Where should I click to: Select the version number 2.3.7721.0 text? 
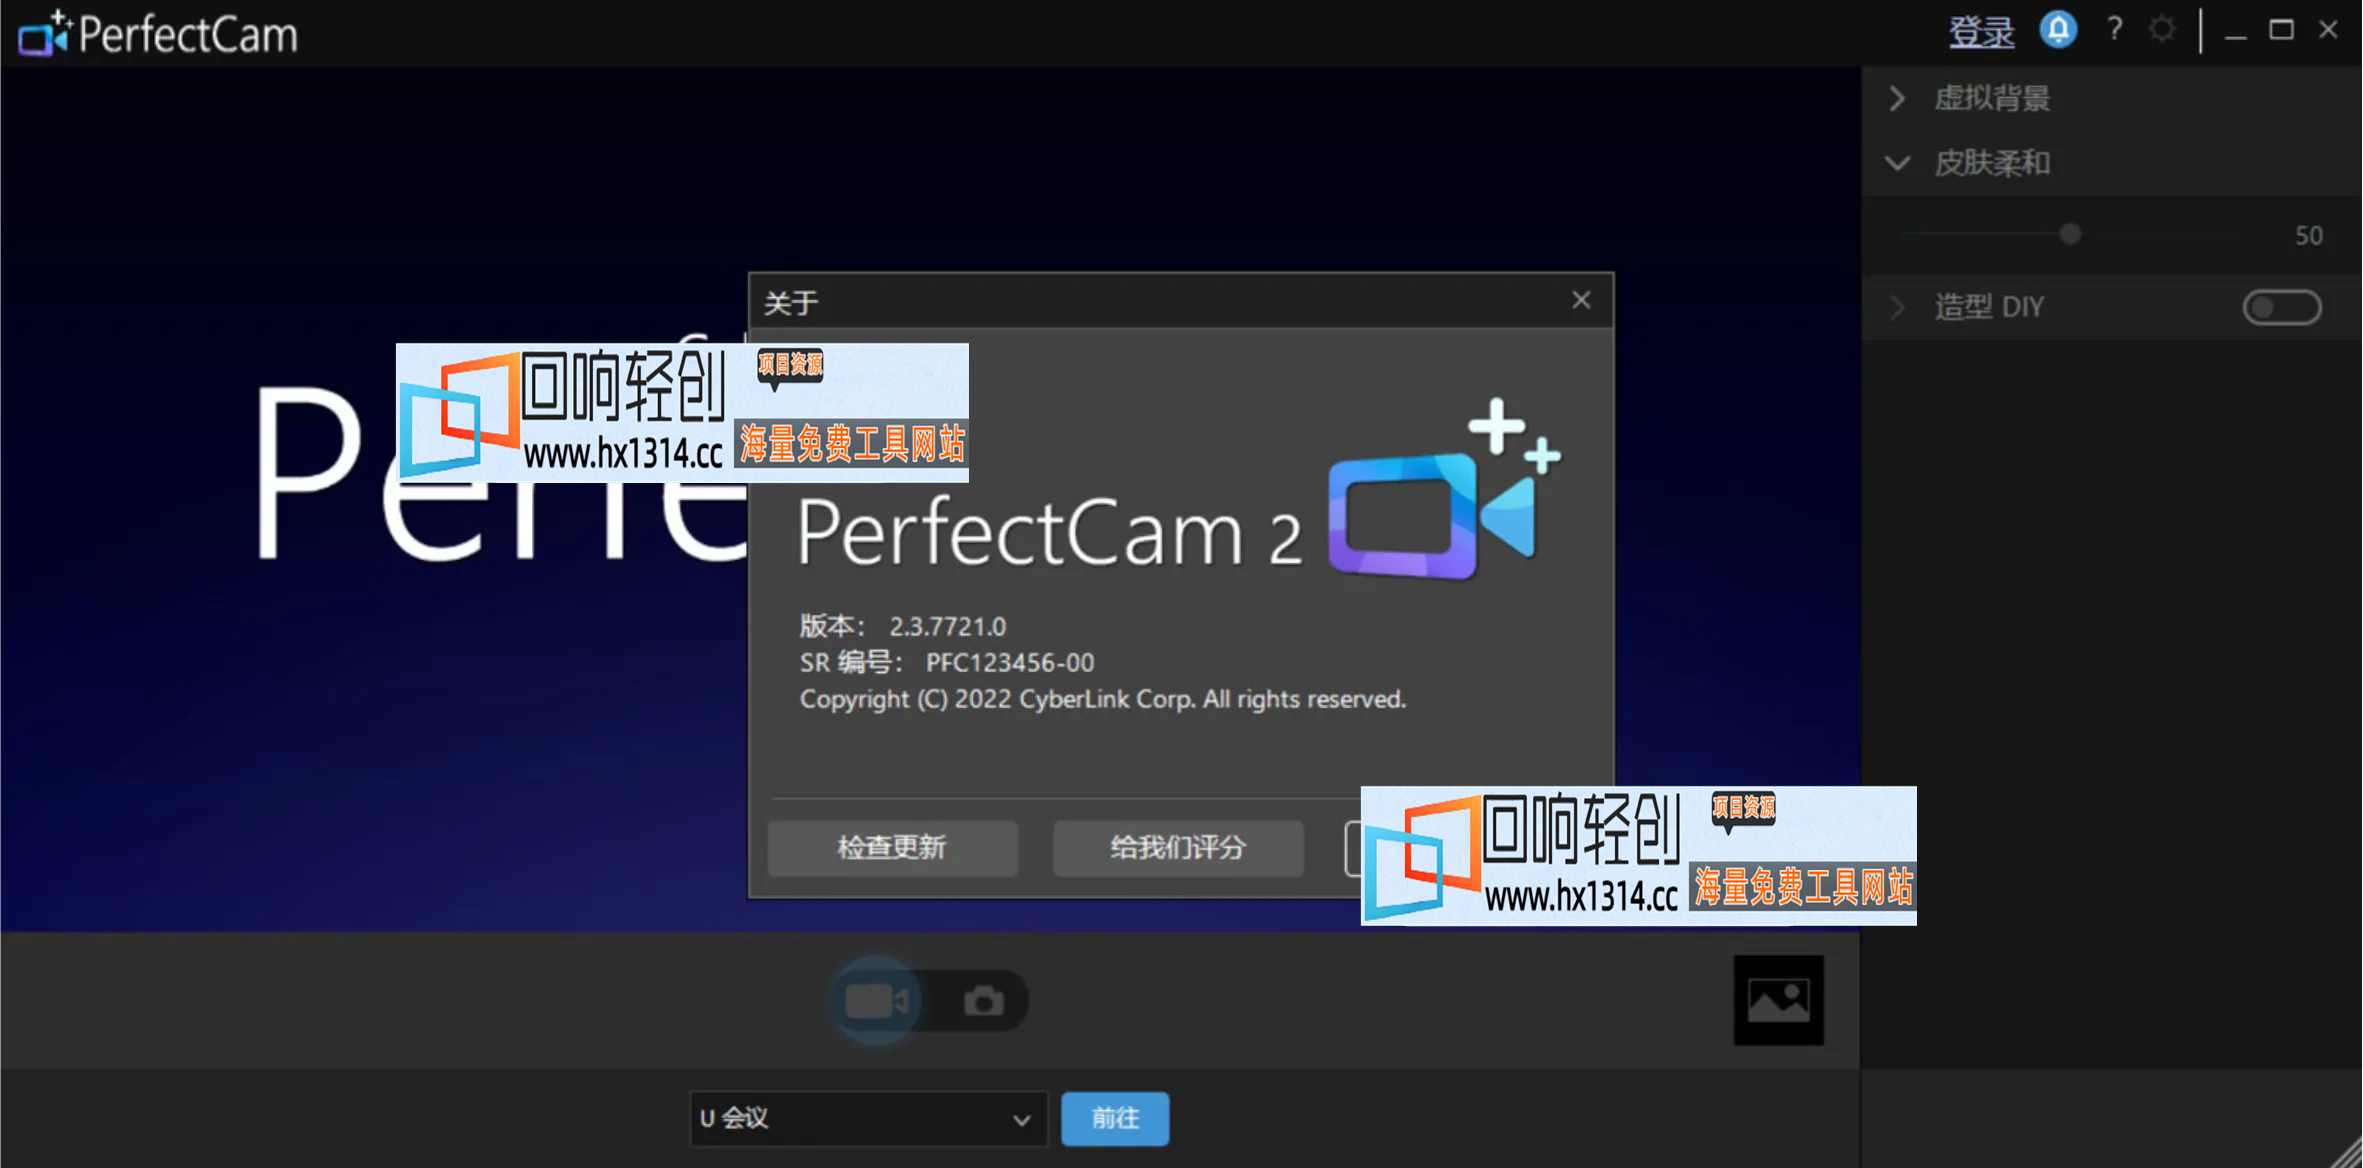pyautogui.click(x=947, y=627)
